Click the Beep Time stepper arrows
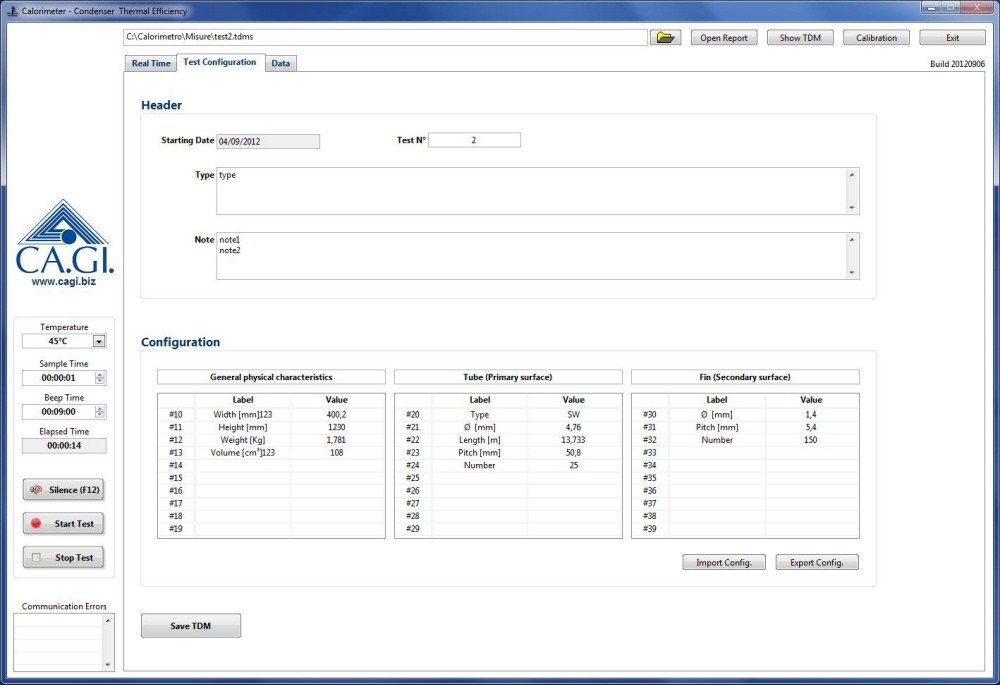1000x685 pixels. [100, 411]
